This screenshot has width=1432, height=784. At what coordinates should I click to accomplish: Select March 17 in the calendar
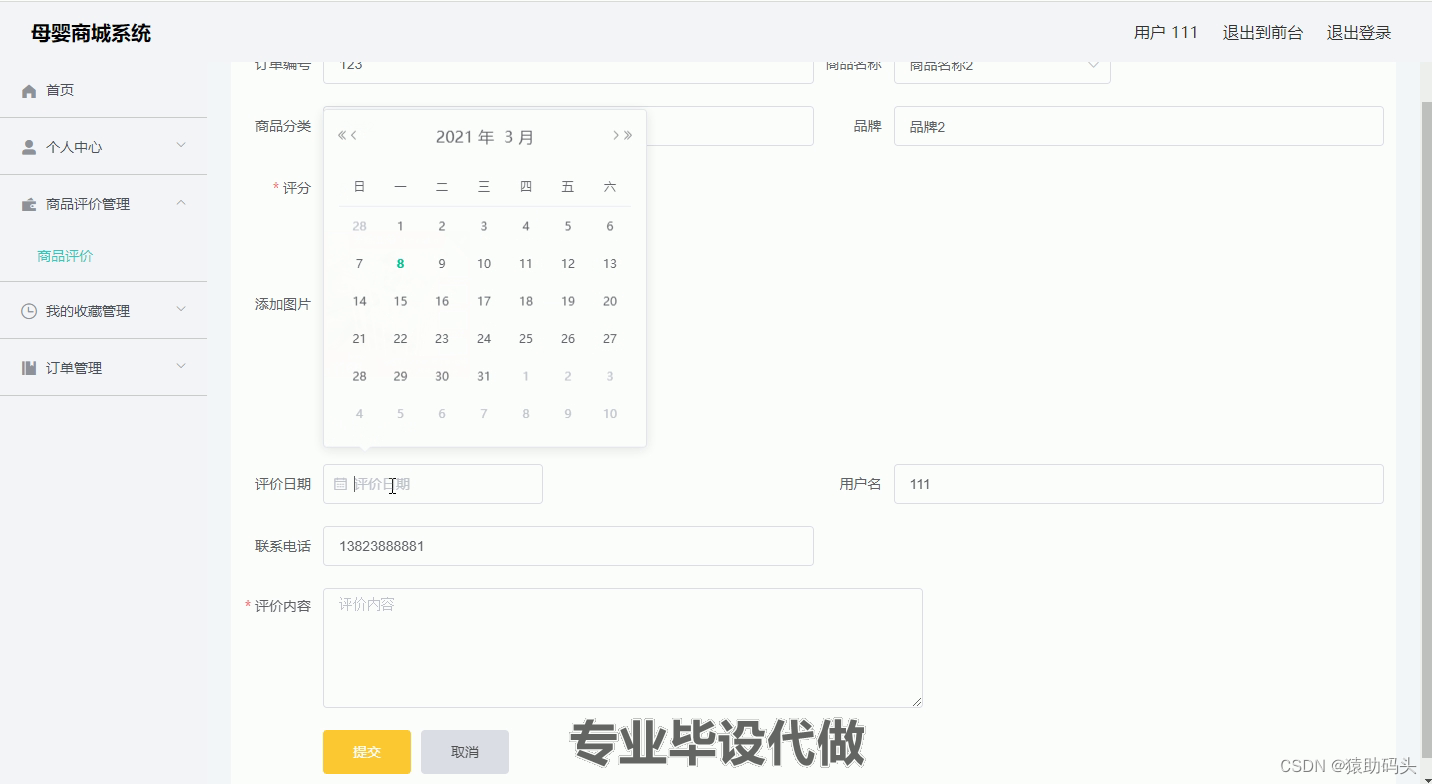tap(484, 301)
